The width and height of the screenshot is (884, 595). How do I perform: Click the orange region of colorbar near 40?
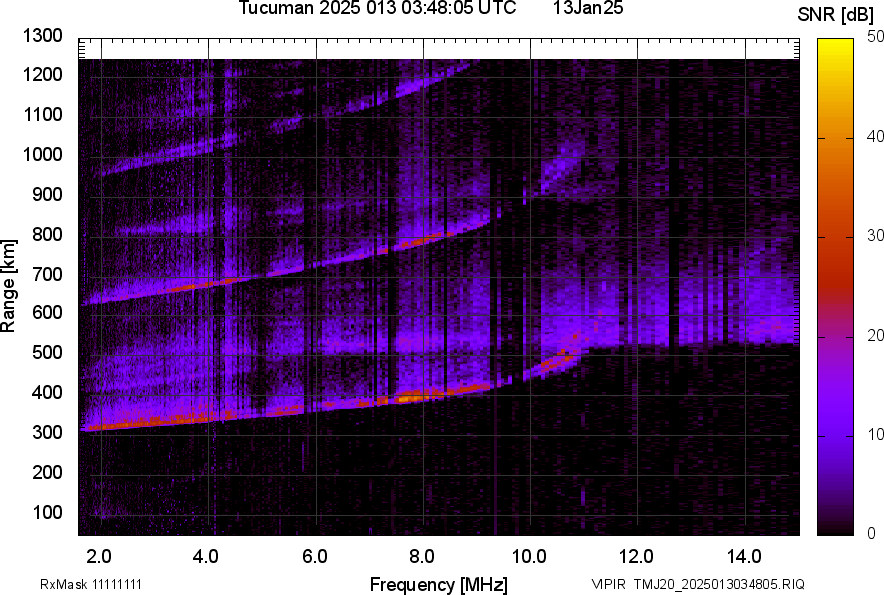(x=833, y=140)
